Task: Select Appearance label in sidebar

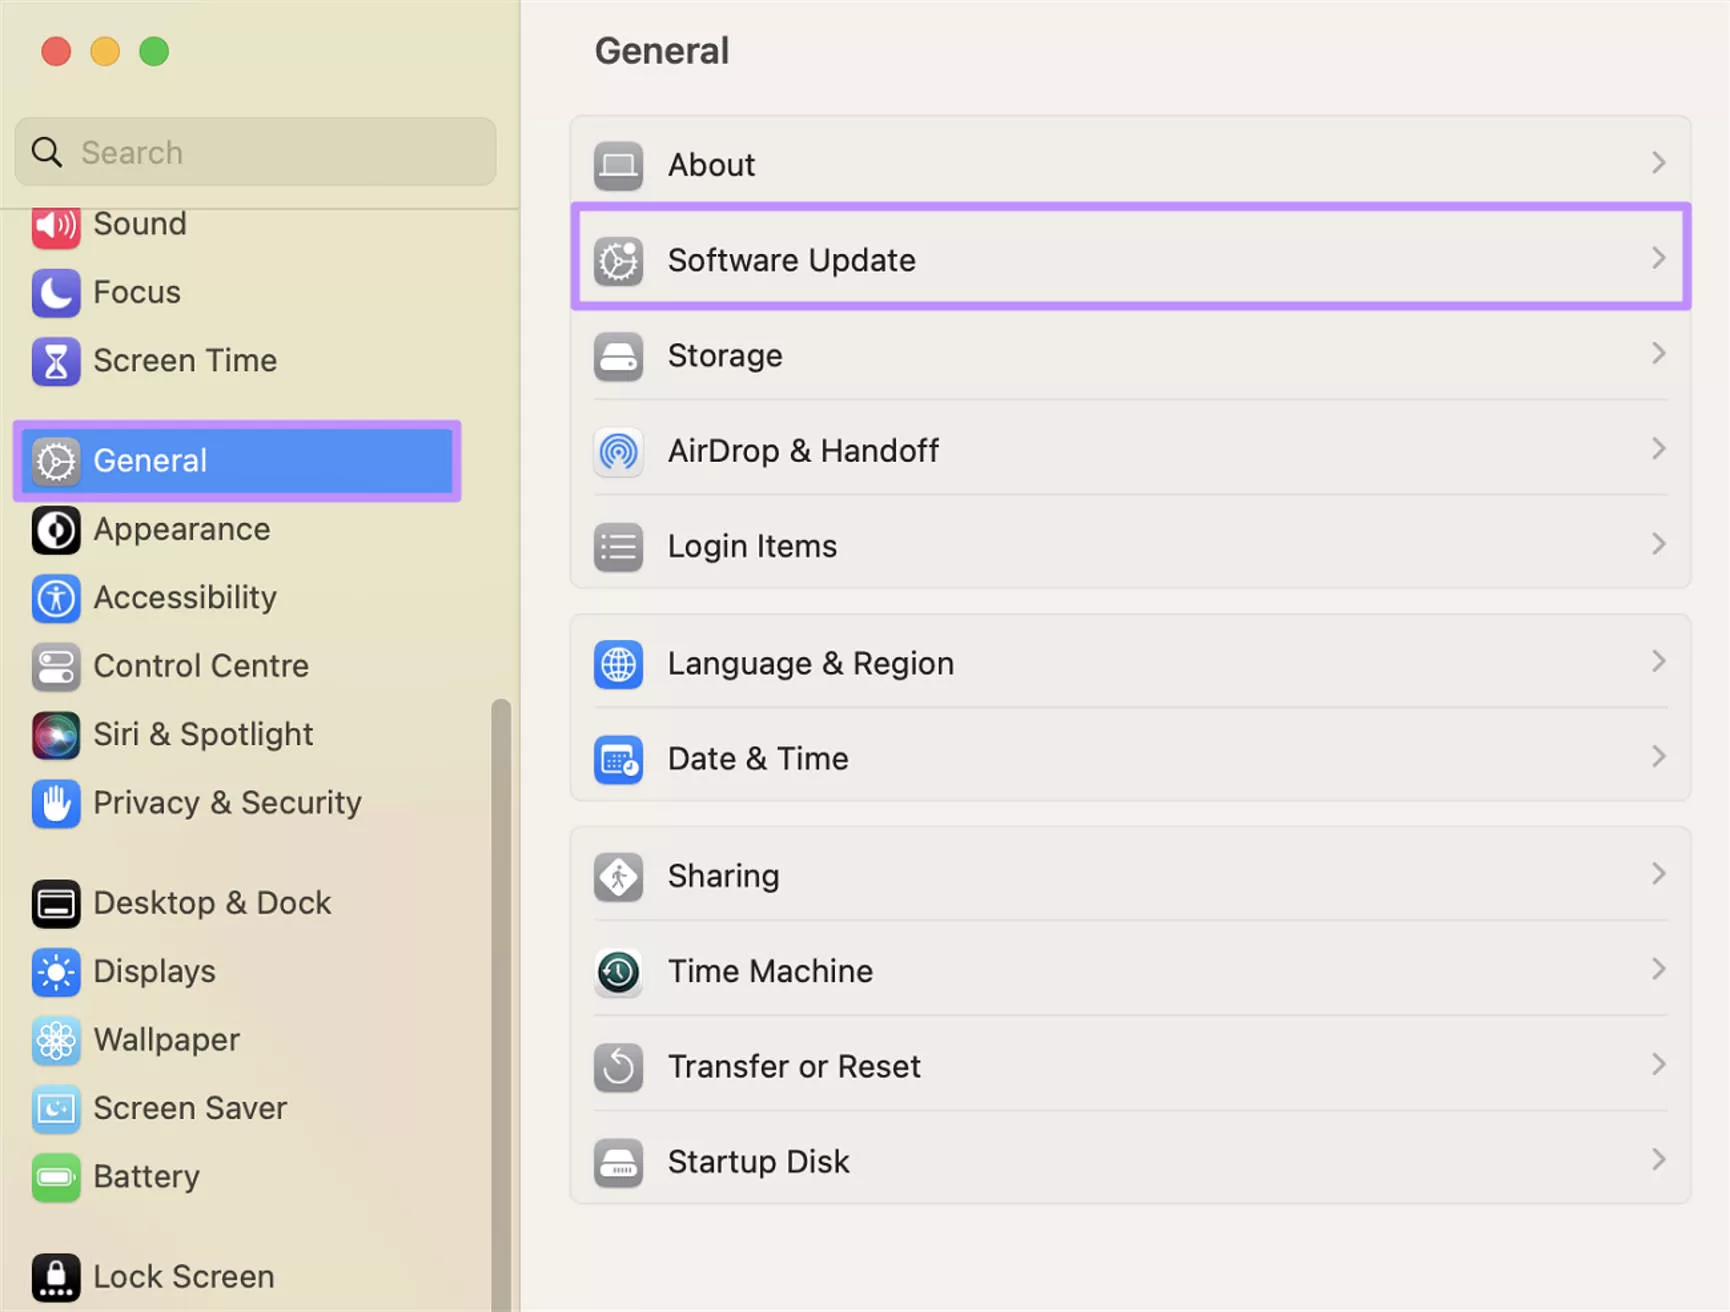Action: [182, 530]
